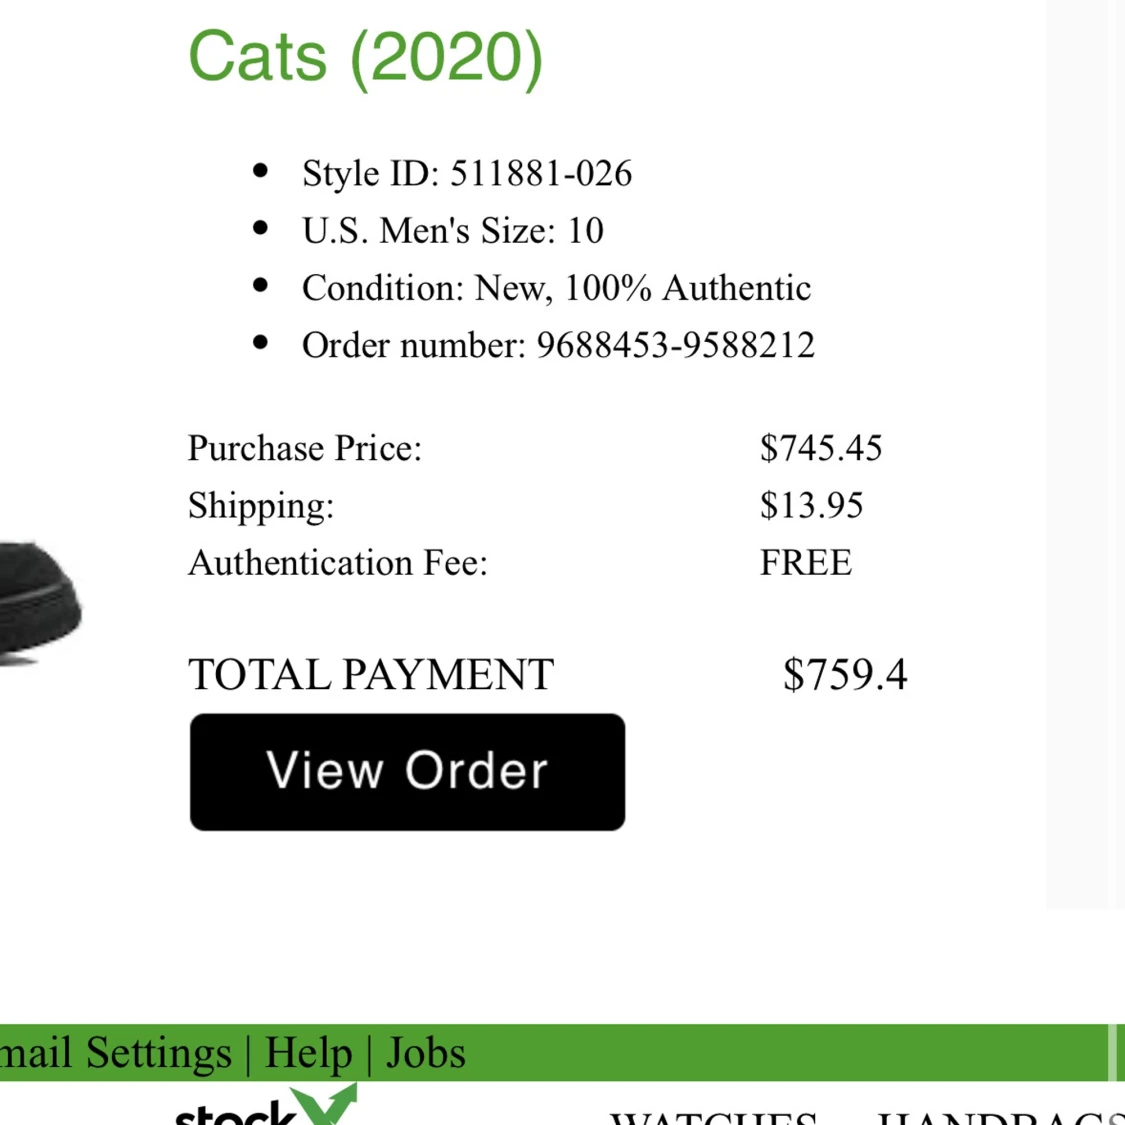The height and width of the screenshot is (1125, 1125).
Task: Open the 'Cats (2020)' product title link
Action: (366, 56)
